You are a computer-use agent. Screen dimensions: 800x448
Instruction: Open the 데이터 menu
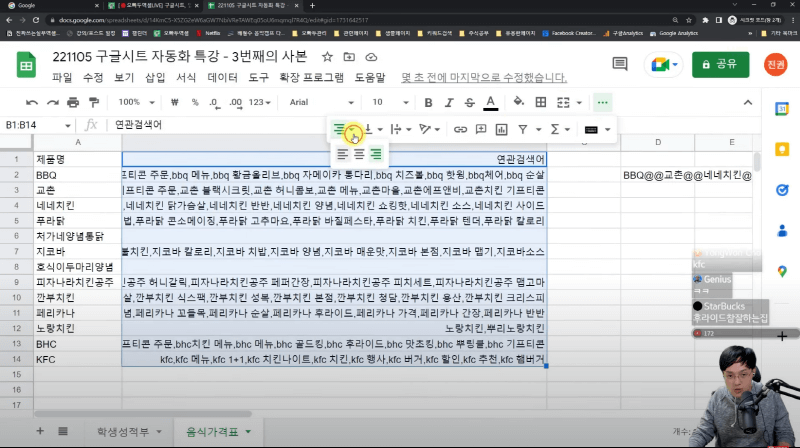(x=222, y=78)
